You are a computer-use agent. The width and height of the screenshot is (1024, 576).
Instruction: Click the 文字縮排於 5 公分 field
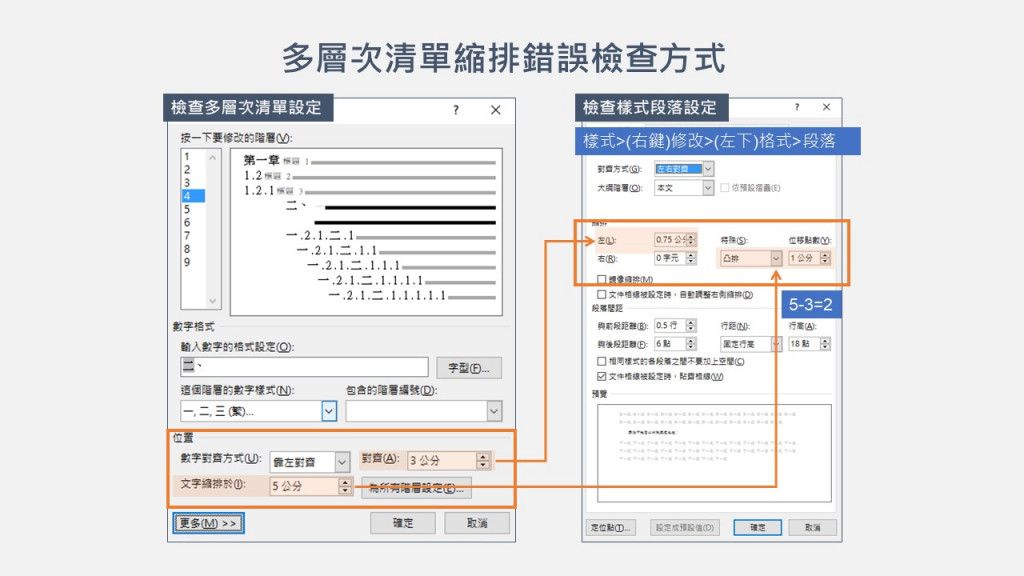coord(304,486)
